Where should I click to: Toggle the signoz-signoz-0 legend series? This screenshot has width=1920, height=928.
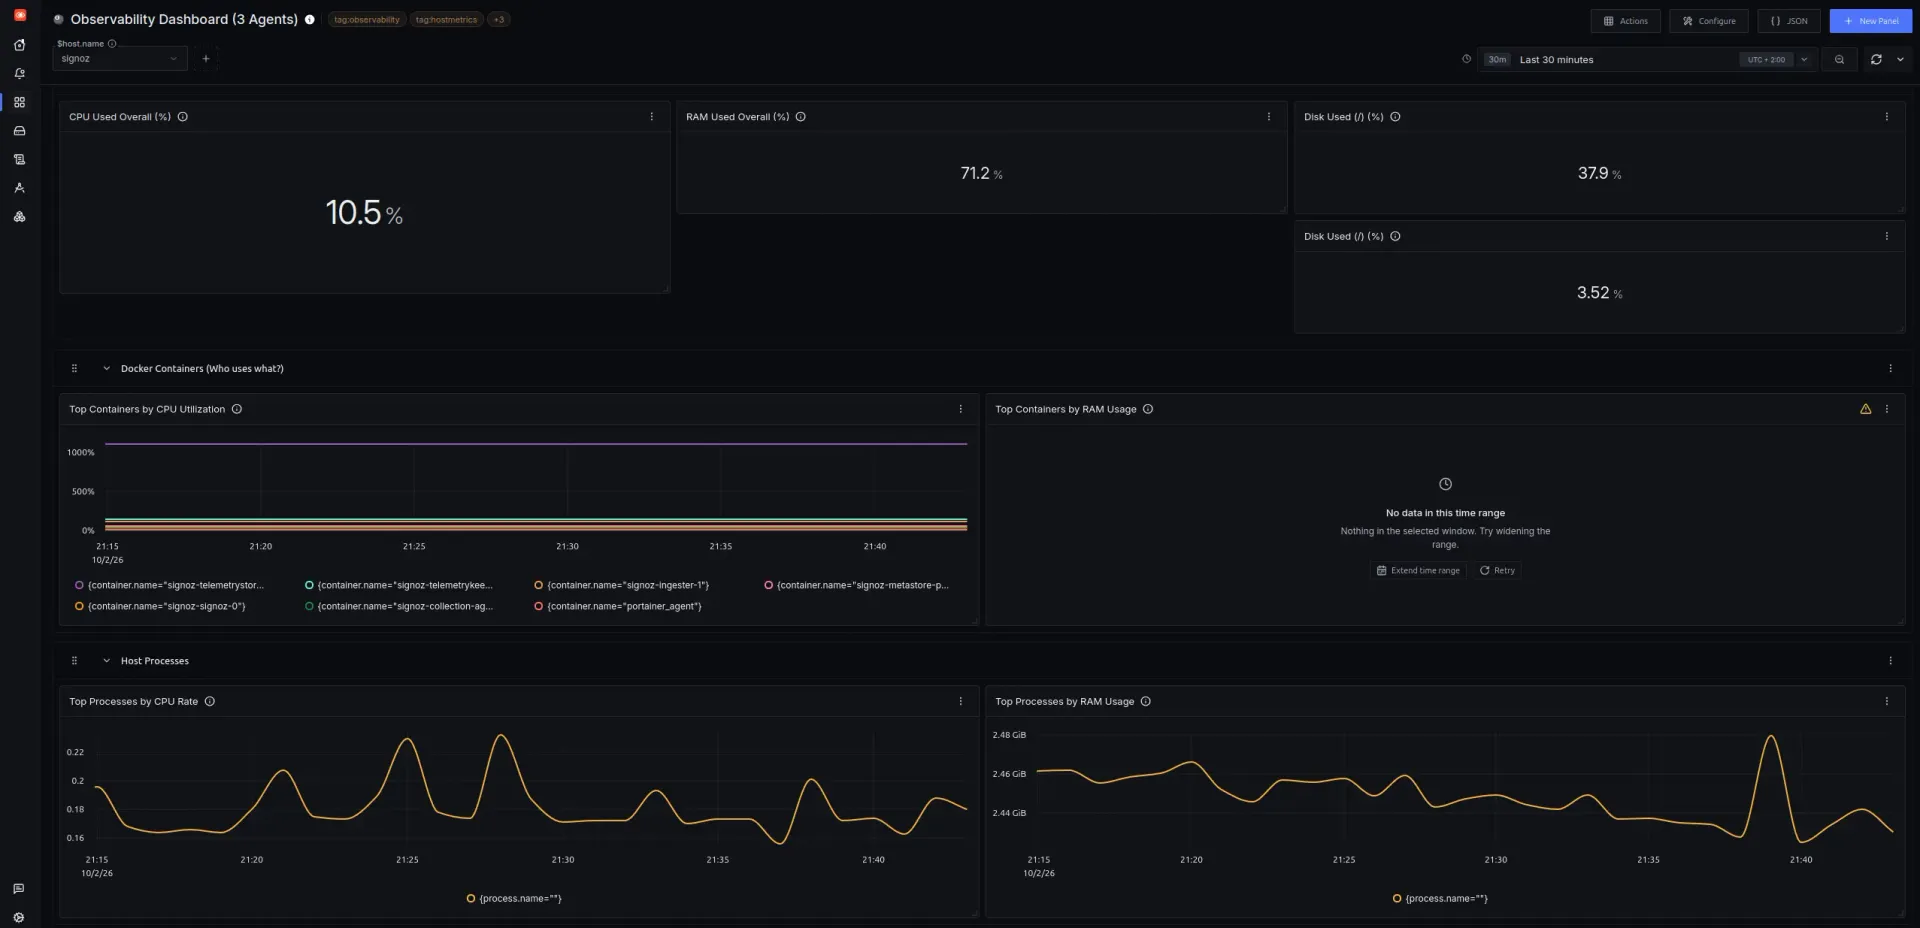coord(160,606)
